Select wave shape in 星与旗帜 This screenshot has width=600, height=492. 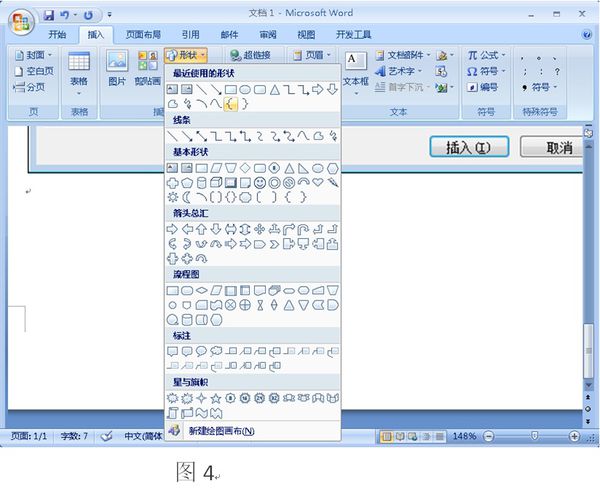201,413
